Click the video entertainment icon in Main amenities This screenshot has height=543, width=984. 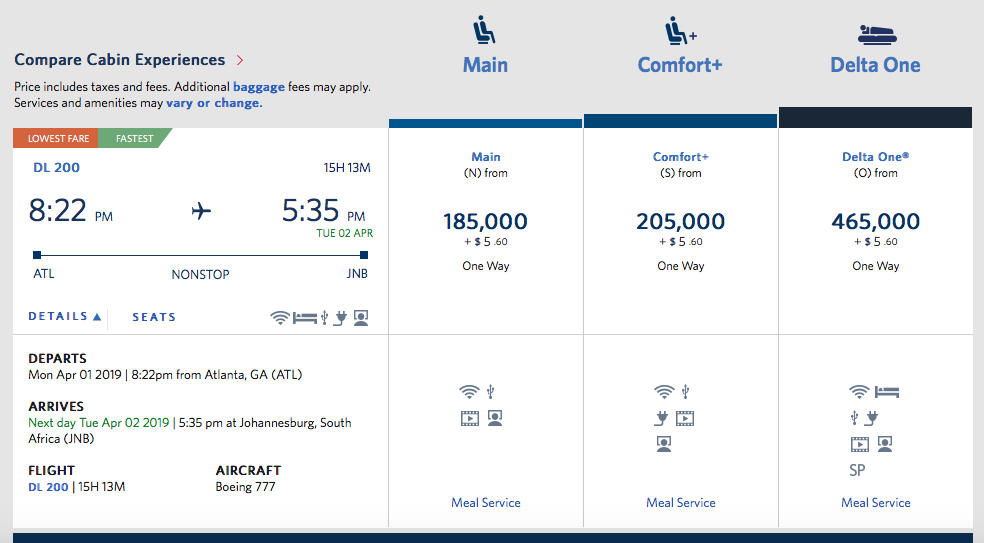pyautogui.click(x=470, y=418)
